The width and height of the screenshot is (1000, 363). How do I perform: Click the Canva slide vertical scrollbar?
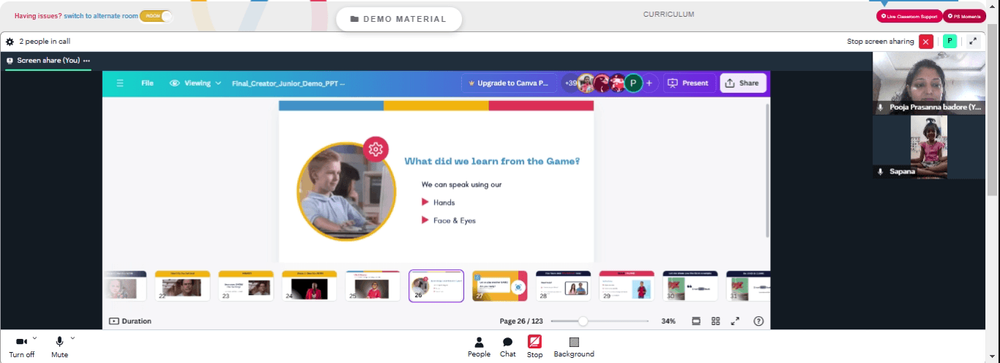(767, 170)
